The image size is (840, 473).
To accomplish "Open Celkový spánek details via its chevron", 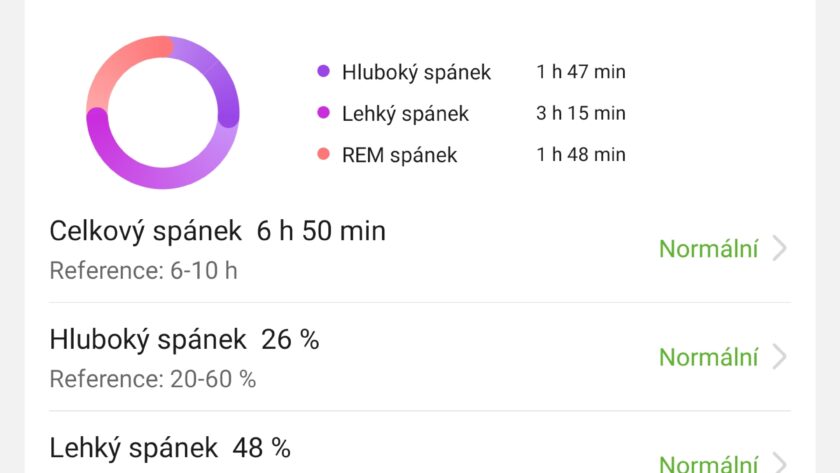I will pyautogui.click(x=780, y=249).
